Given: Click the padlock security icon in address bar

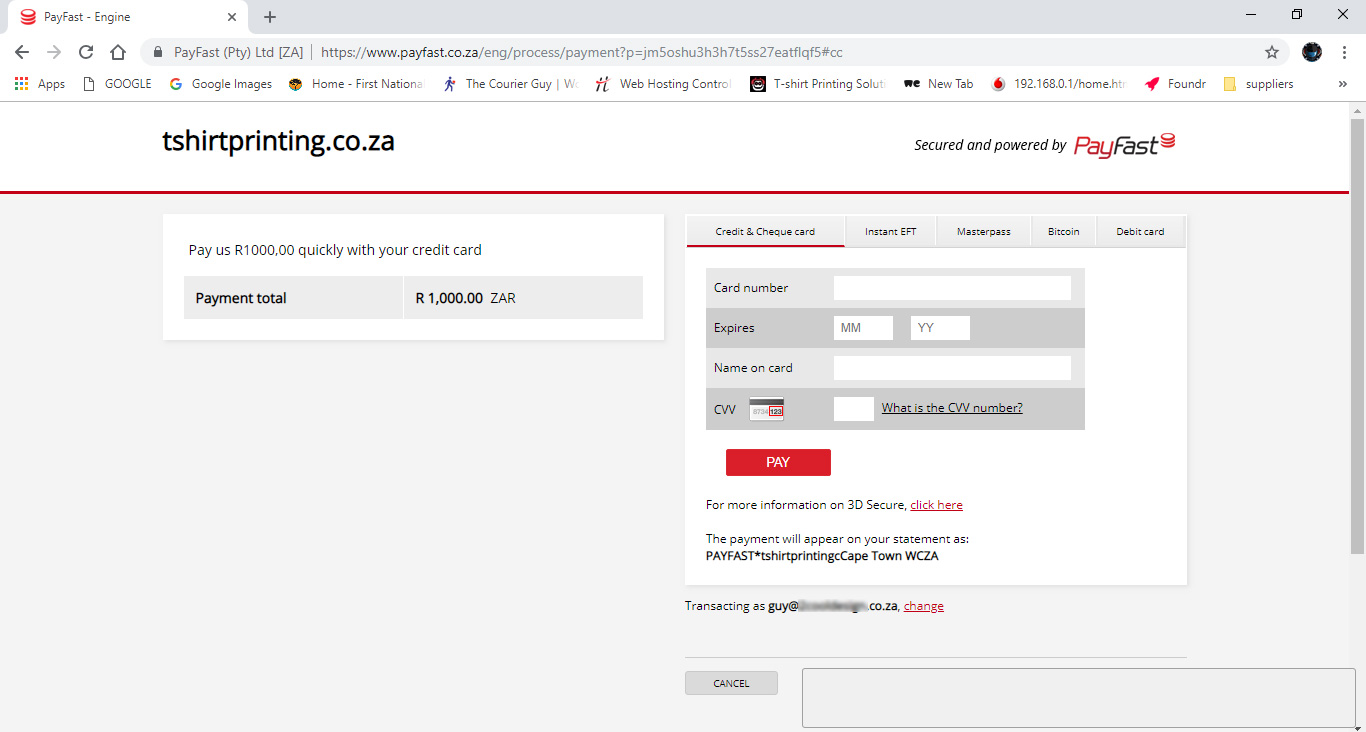Looking at the screenshot, I should [158, 52].
